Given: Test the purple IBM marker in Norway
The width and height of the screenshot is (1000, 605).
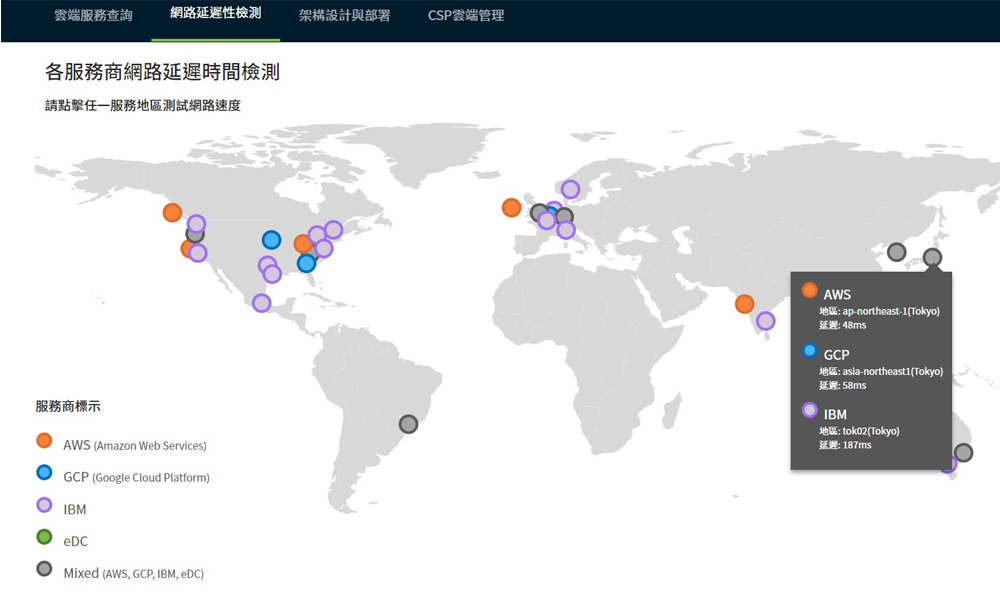Looking at the screenshot, I should (x=570, y=189).
